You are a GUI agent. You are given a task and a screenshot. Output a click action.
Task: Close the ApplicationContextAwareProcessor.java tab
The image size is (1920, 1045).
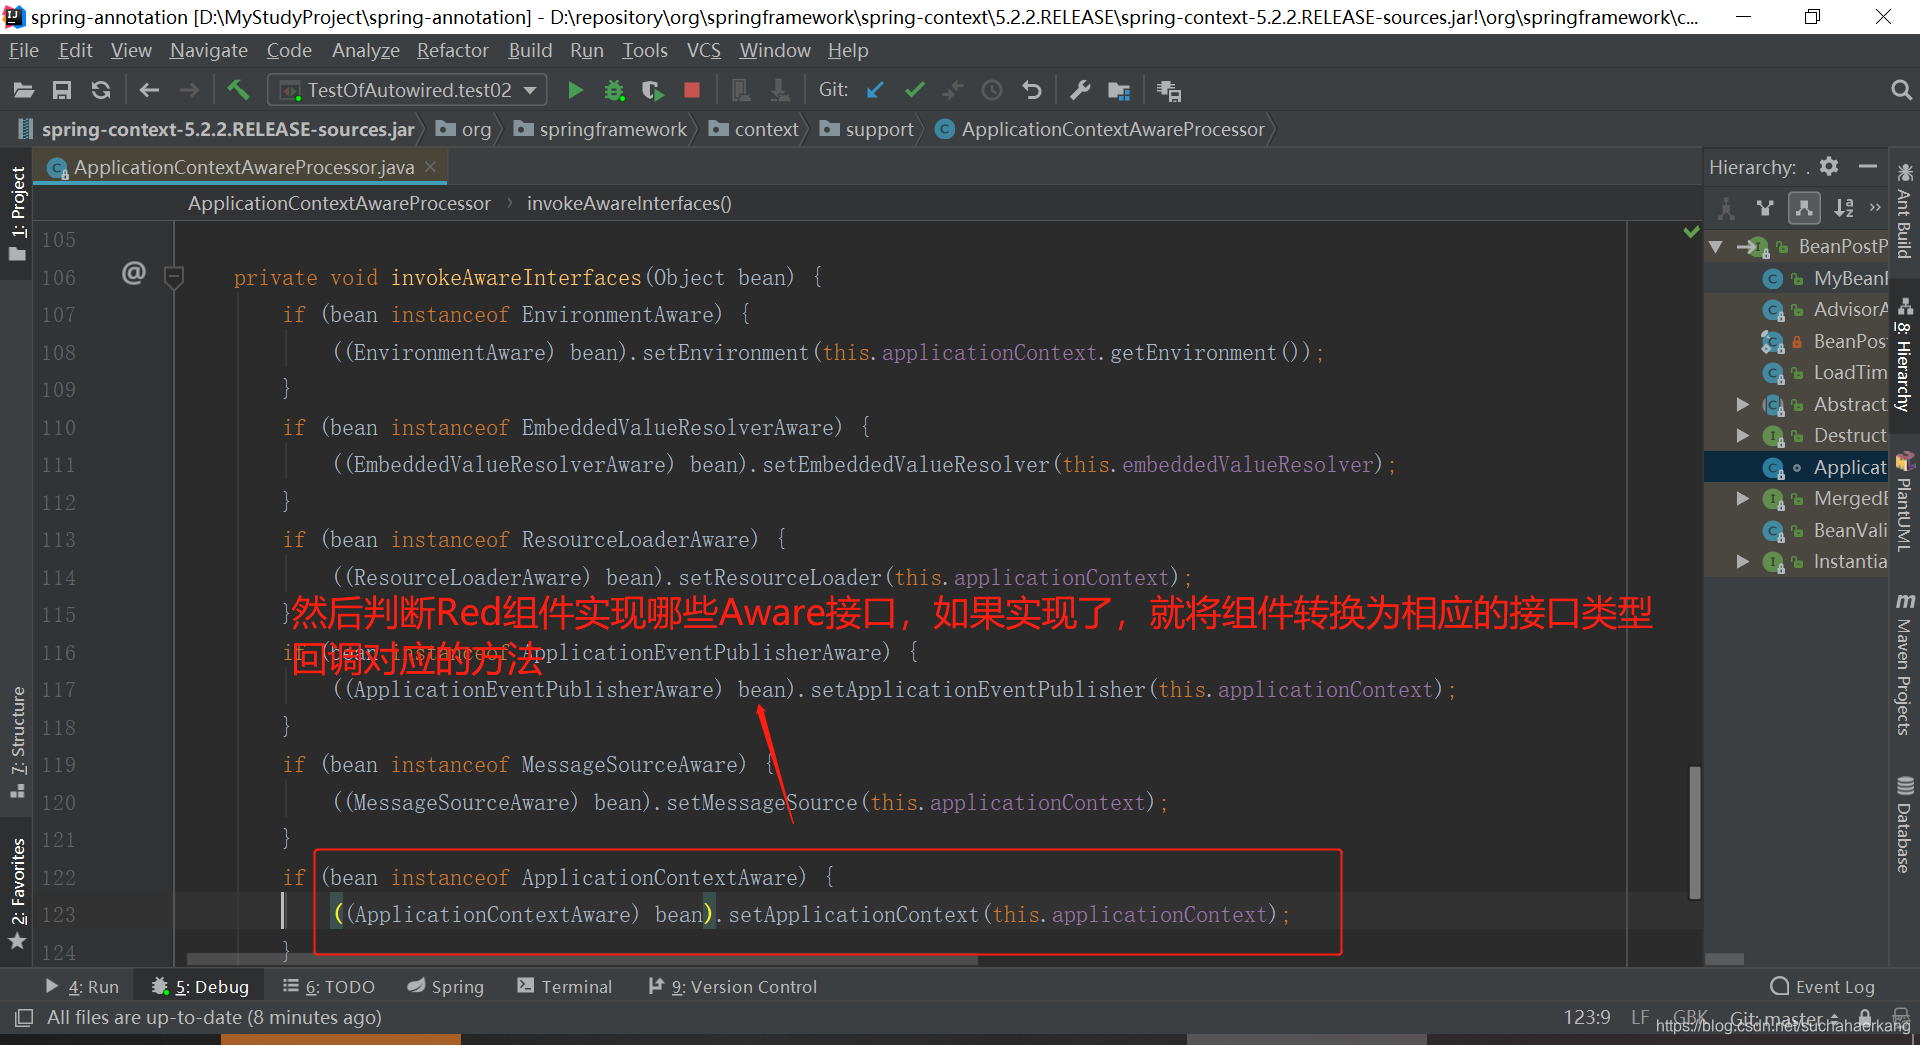pos(431,166)
